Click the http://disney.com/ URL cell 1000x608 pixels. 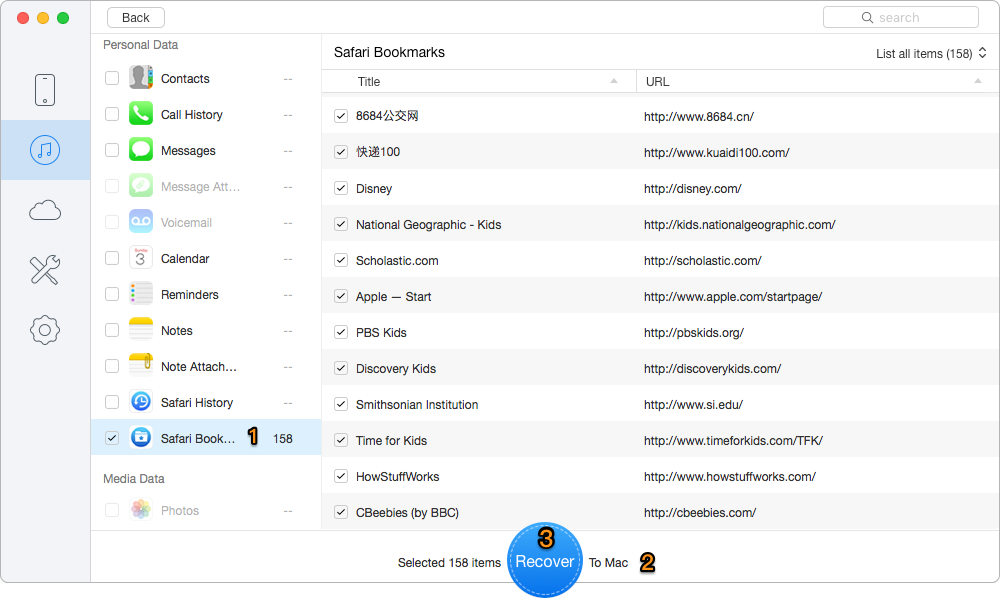click(693, 189)
